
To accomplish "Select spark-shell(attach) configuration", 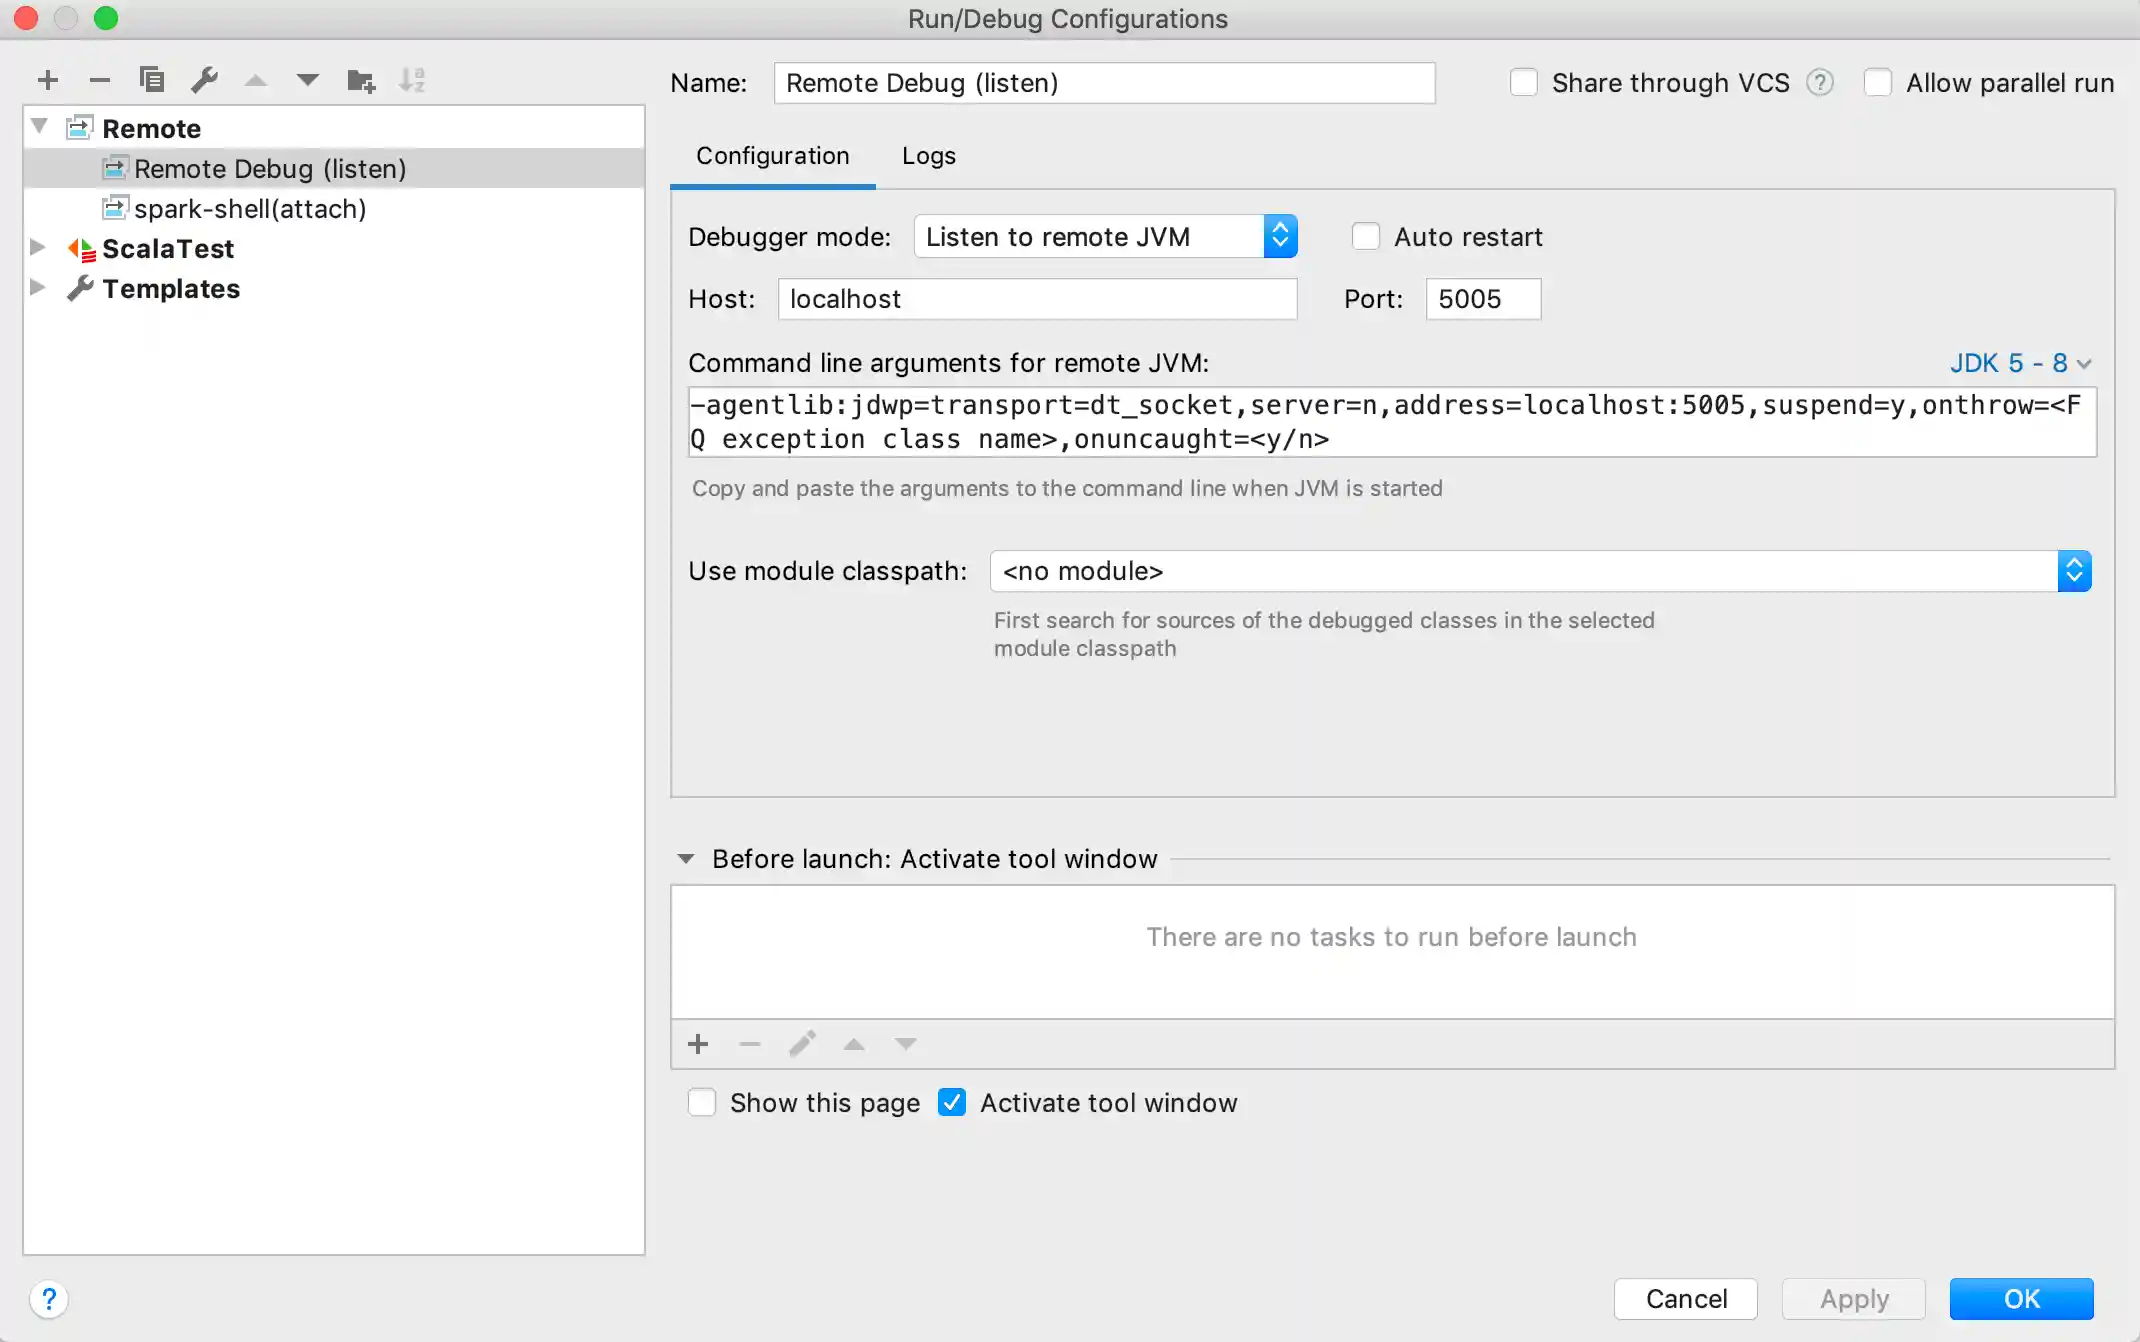I will click(x=250, y=209).
